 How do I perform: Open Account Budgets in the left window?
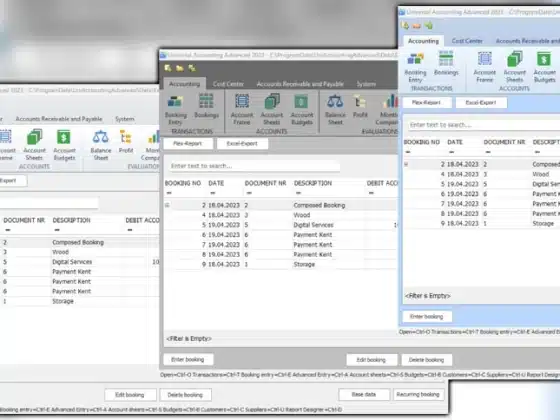(x=64, y=145)
